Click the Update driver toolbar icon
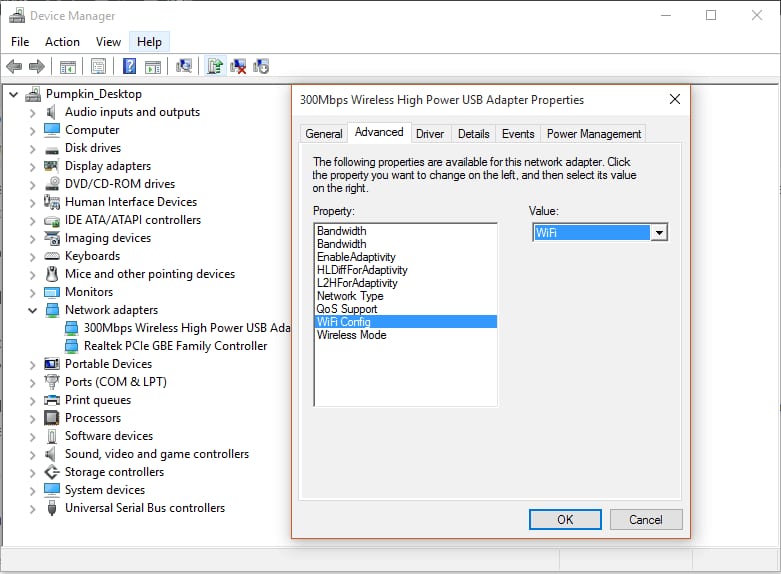This screenshot has height=574, width=781. (x=215, y=66)
